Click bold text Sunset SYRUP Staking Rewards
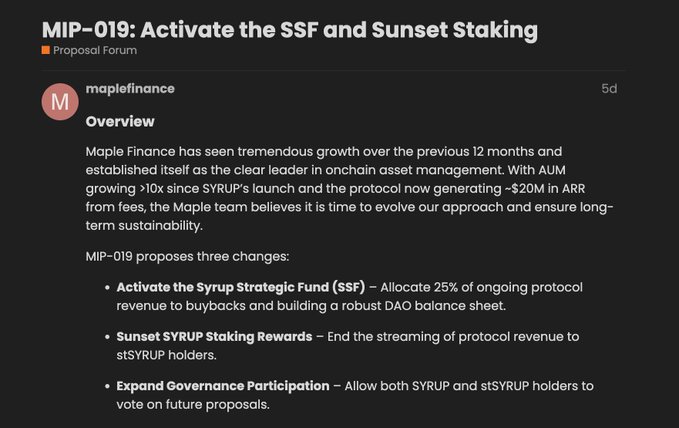This screenshot has height=428, width=679. [214, 336]
